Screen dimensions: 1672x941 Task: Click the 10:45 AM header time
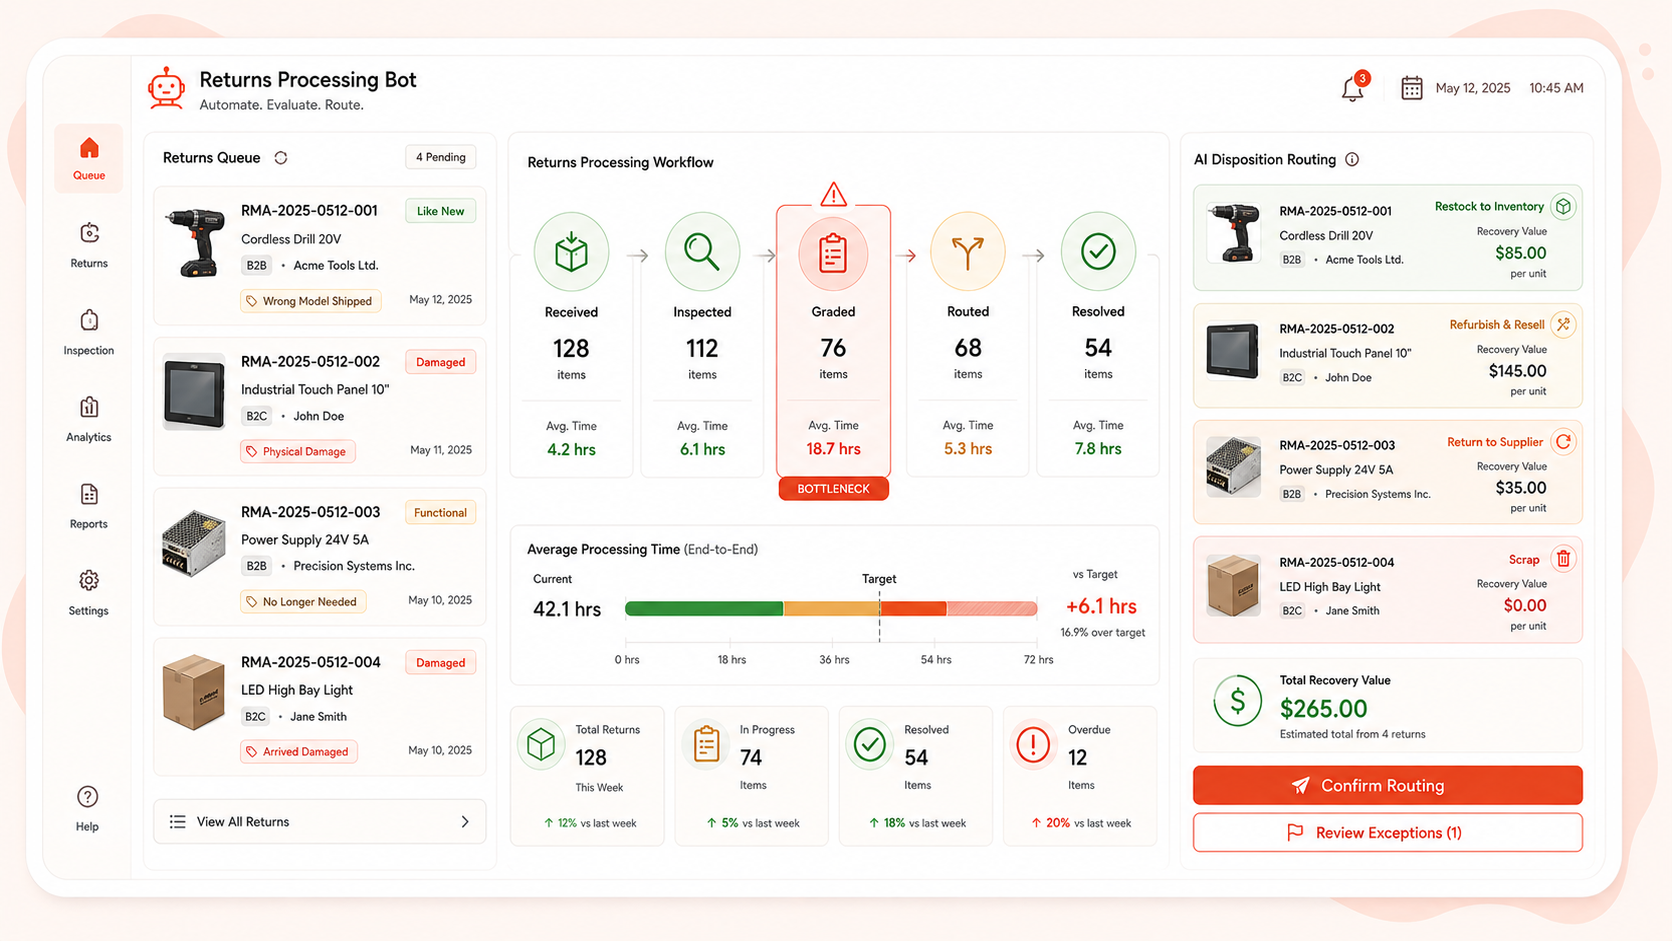tap(1556, 89)
